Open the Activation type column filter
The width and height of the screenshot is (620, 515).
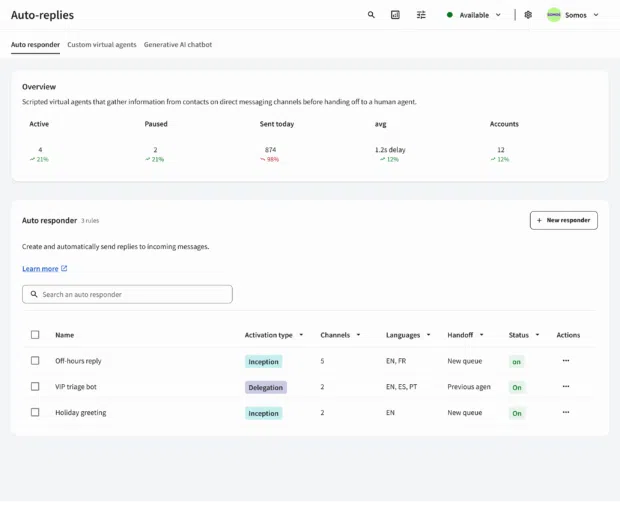[301, 335]
